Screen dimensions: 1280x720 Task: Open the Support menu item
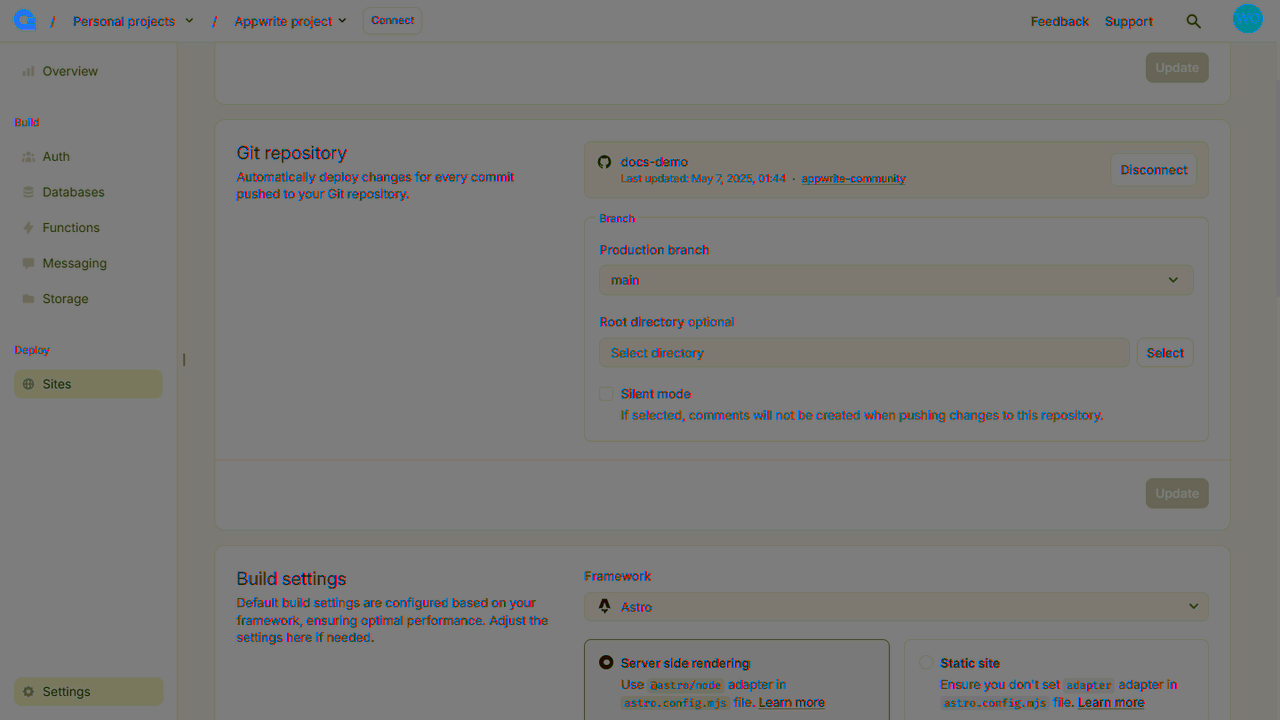pos(1129,21)
